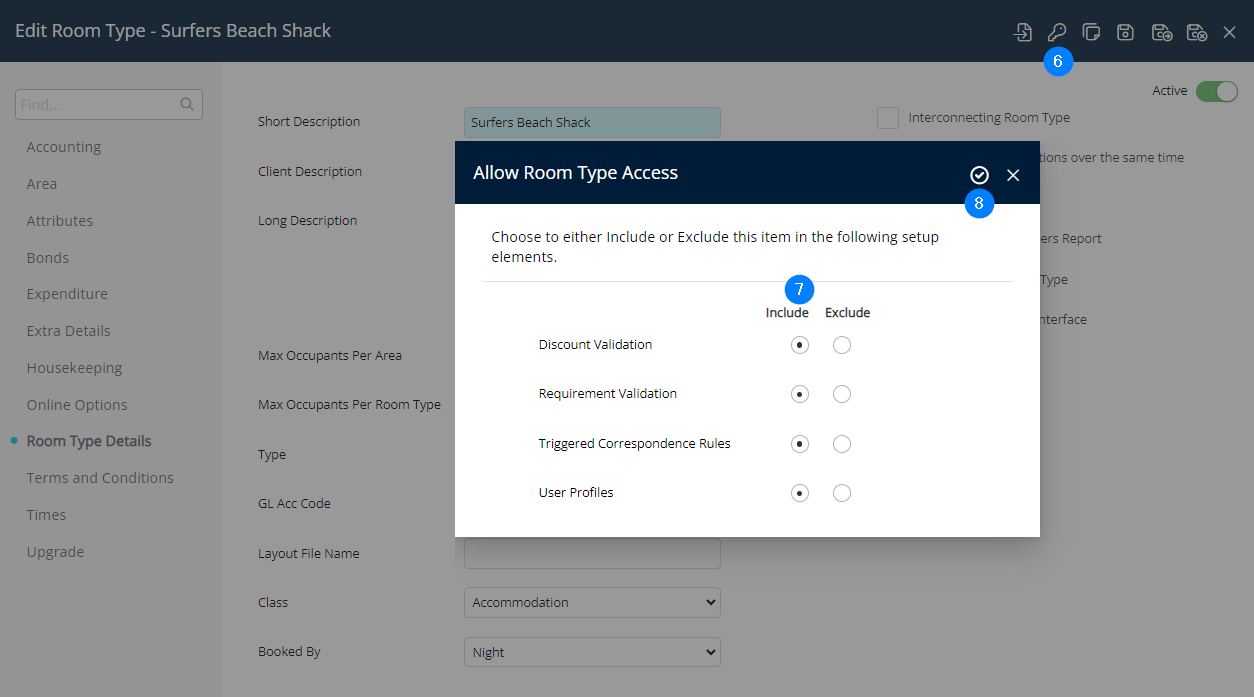Go to Online Options in sidebar
Screen dimensions: 1254x697
point(77,405)
